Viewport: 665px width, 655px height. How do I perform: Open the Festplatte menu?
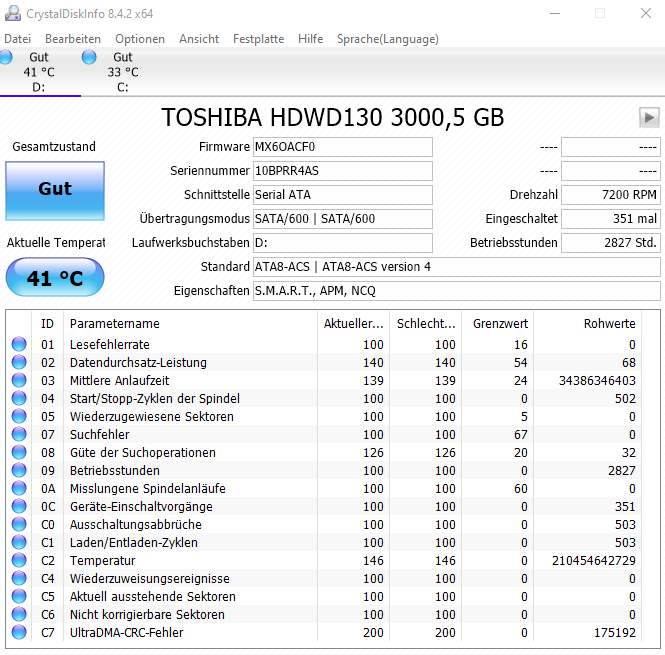(x=258, y=39)
